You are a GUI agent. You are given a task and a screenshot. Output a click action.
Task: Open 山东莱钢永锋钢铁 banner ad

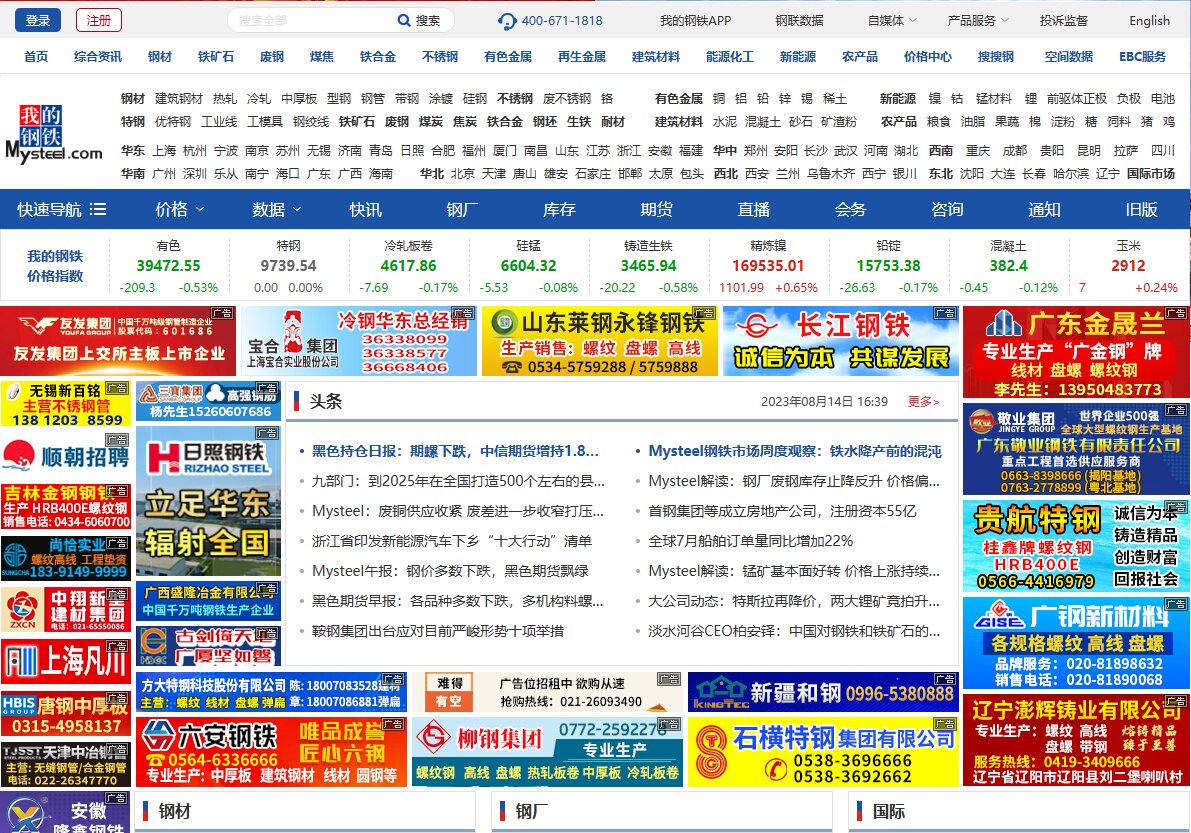point(599,341)
